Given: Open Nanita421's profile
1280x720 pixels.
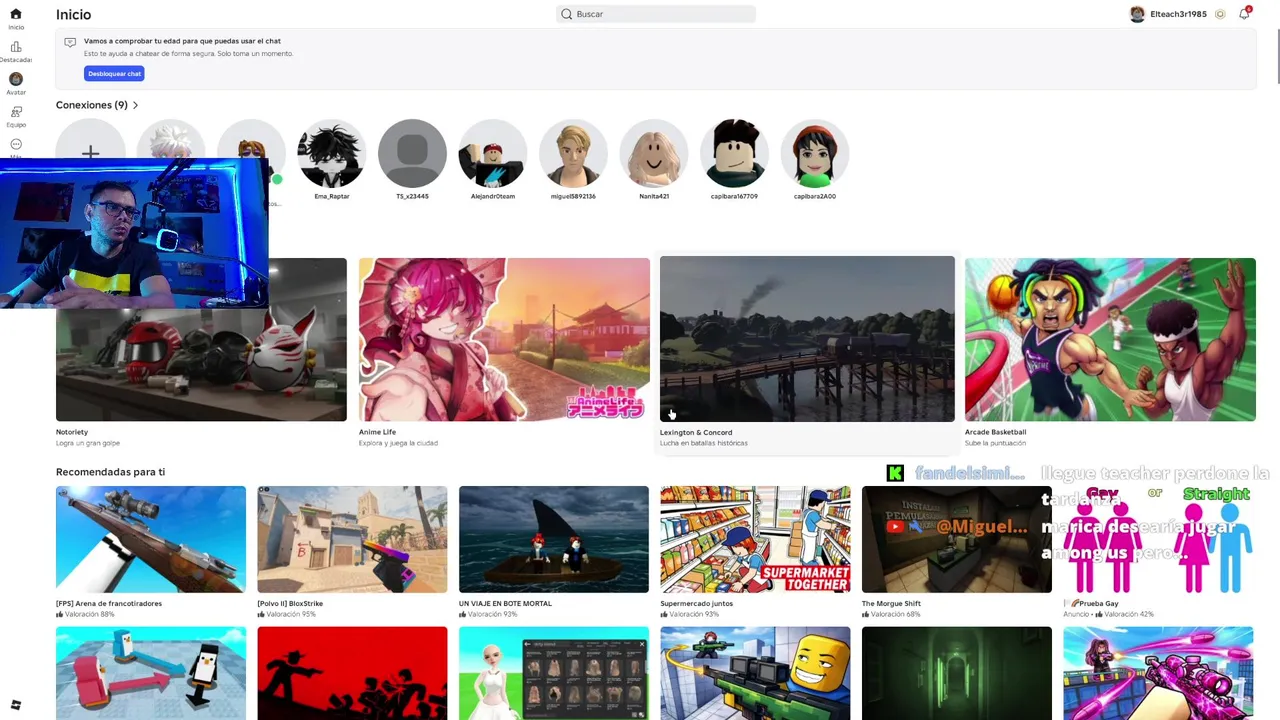Looking at the screenshot, I should coord(654,160).
